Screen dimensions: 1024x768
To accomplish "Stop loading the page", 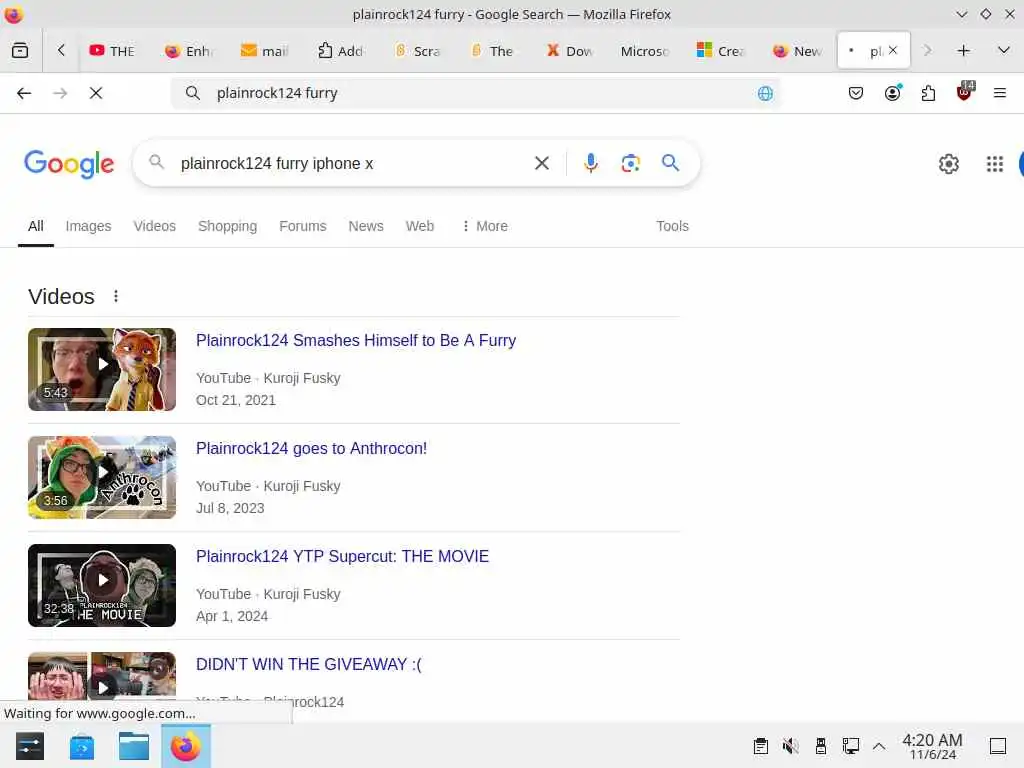I will pyautogui.click(x=96, y=93).
